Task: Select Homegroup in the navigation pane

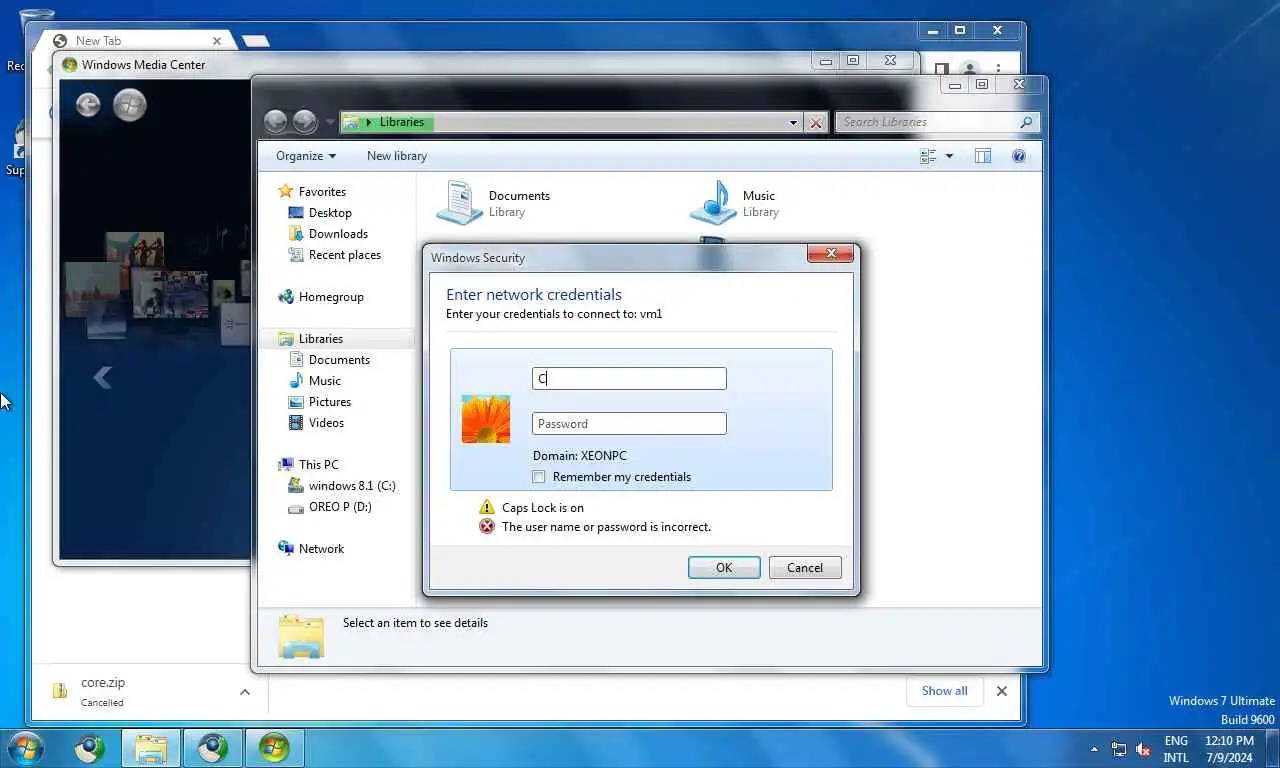Action: [x=331, y=297]
